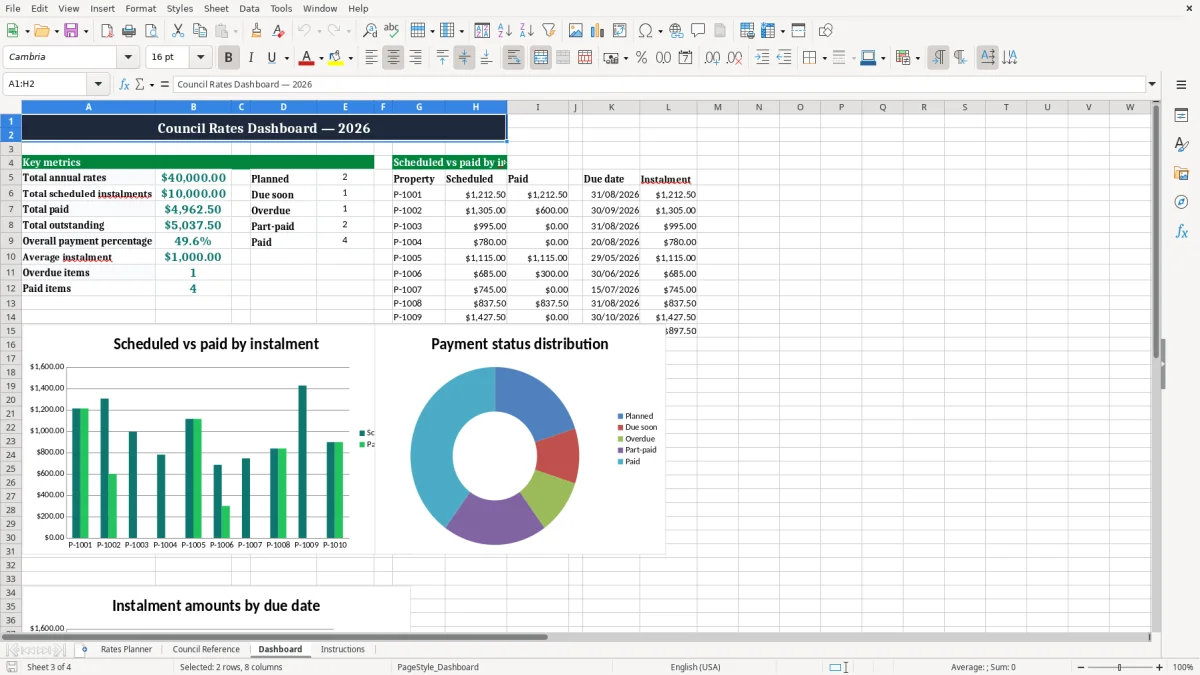
Task: Open the Sheet menu
Action: (216, 8)
